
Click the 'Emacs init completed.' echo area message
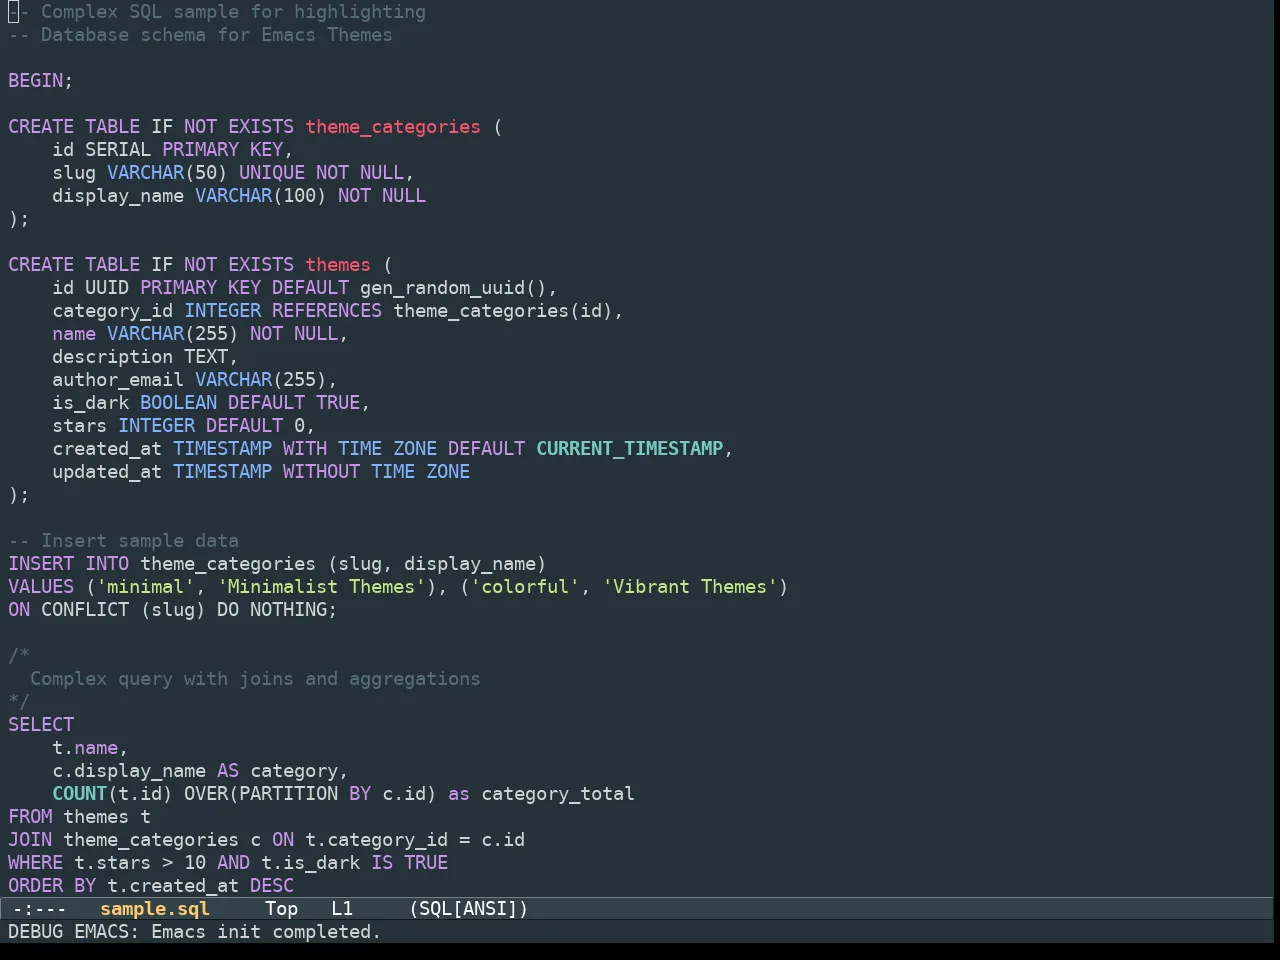(x=266, y=931)
